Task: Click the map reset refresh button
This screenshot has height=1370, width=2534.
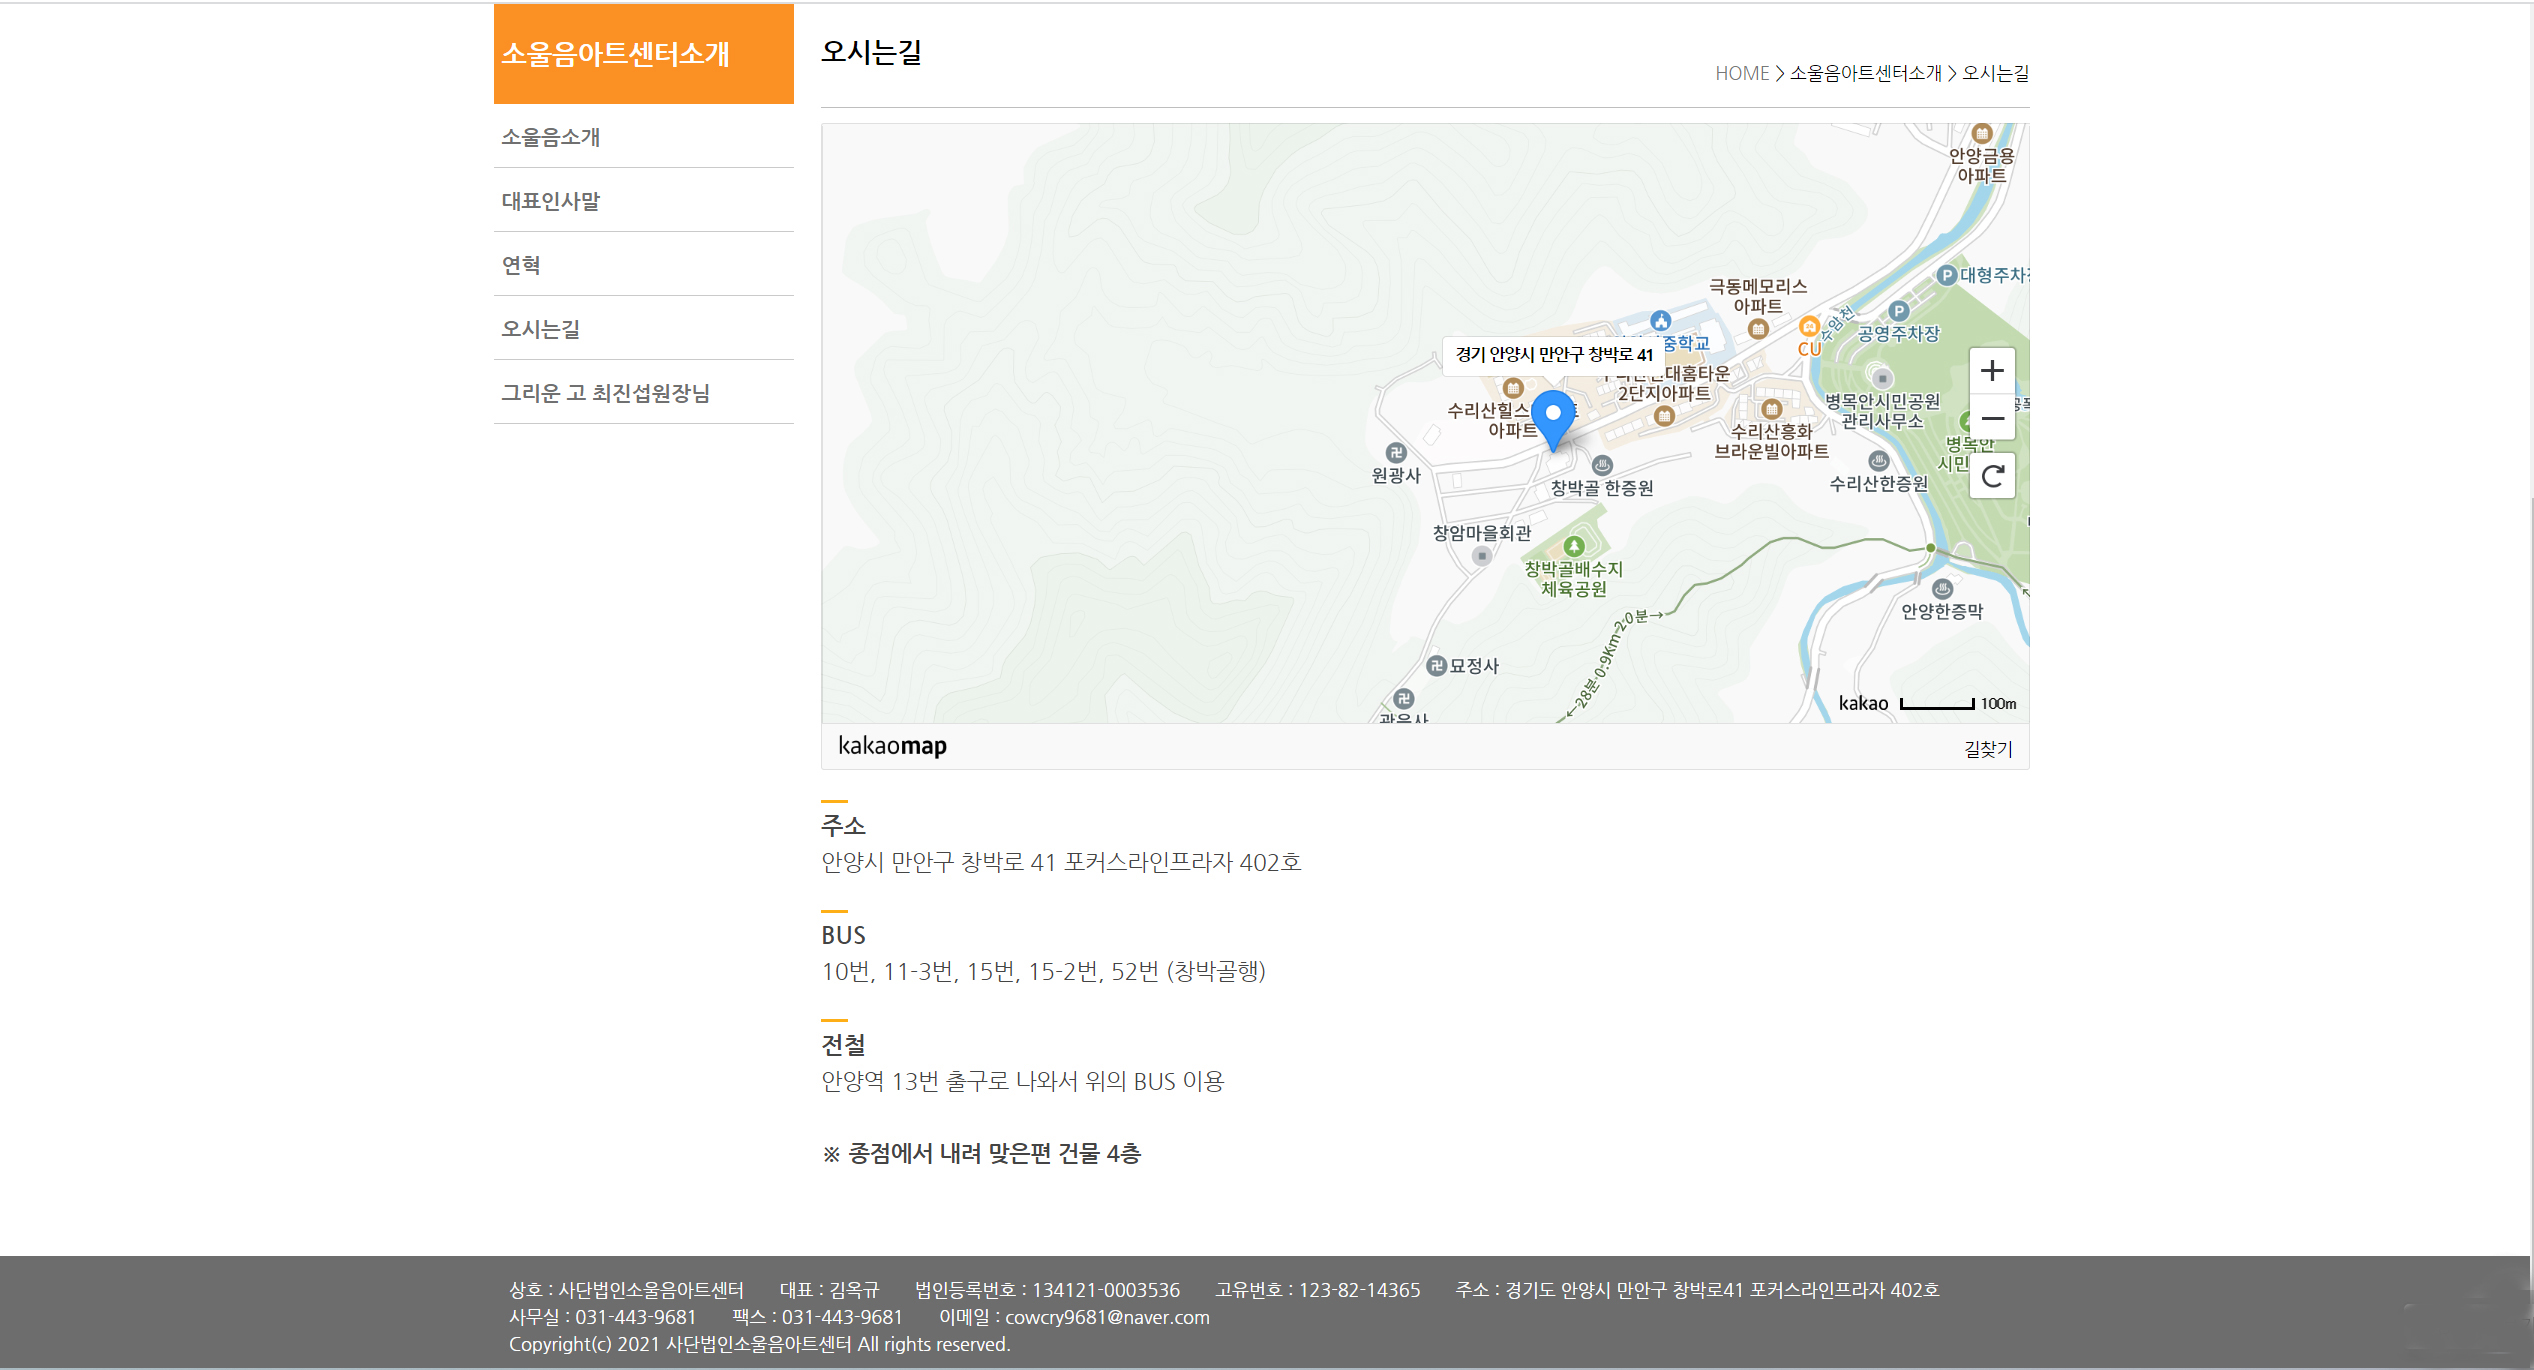Action: point(1992,476)
